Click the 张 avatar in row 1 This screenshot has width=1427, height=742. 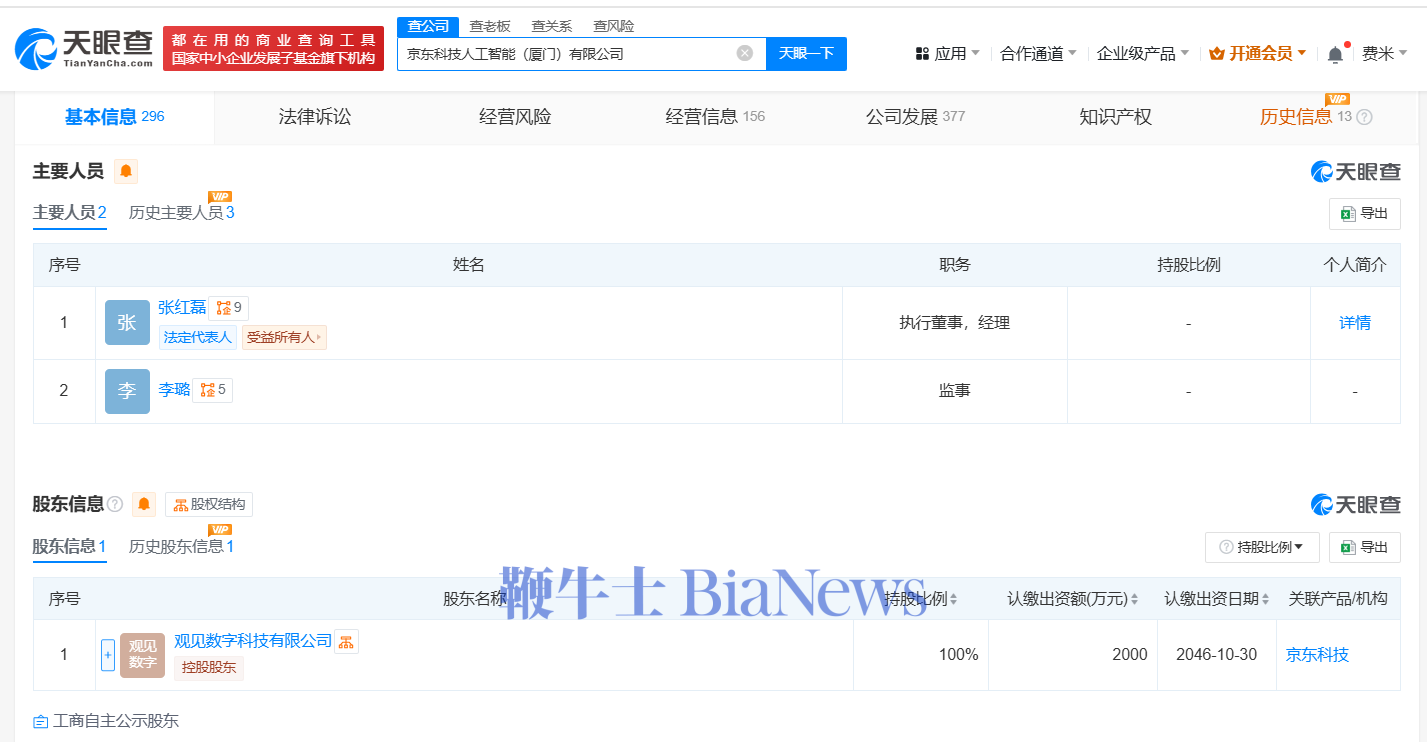pos(127,322)
